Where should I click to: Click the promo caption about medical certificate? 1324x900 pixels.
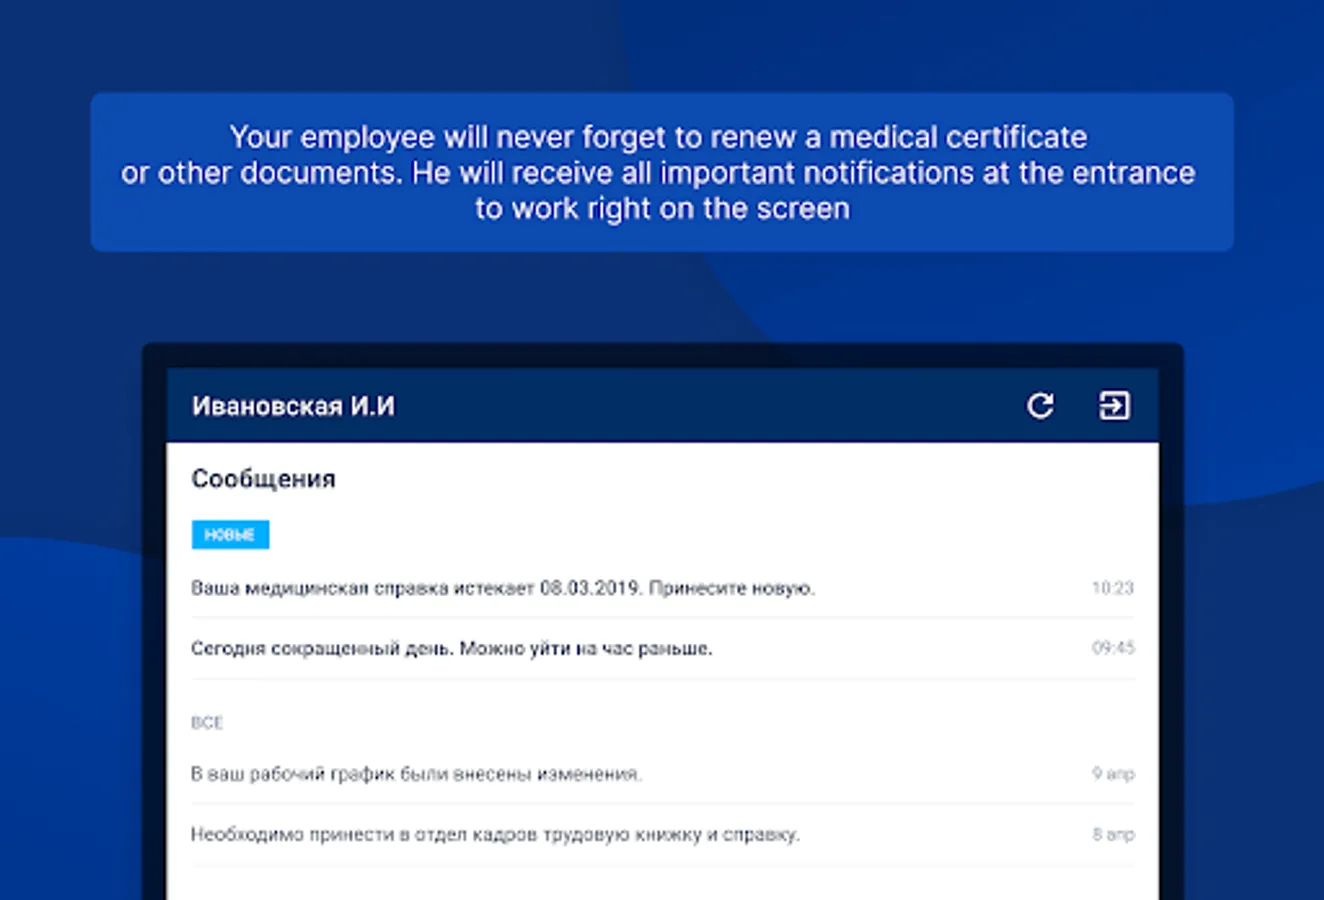(x=662, y=172)
